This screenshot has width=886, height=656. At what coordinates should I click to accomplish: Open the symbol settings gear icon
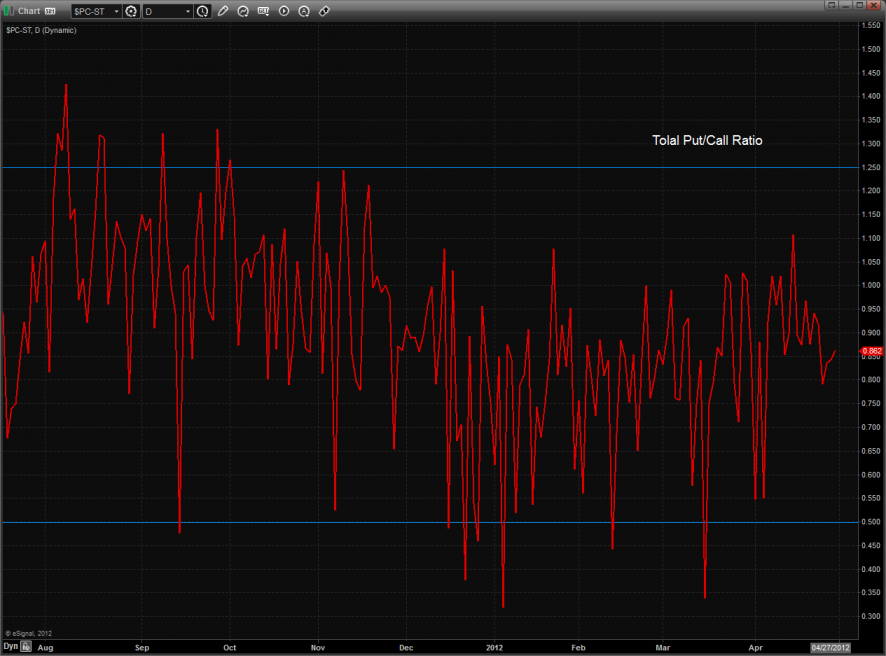(131, 11)
